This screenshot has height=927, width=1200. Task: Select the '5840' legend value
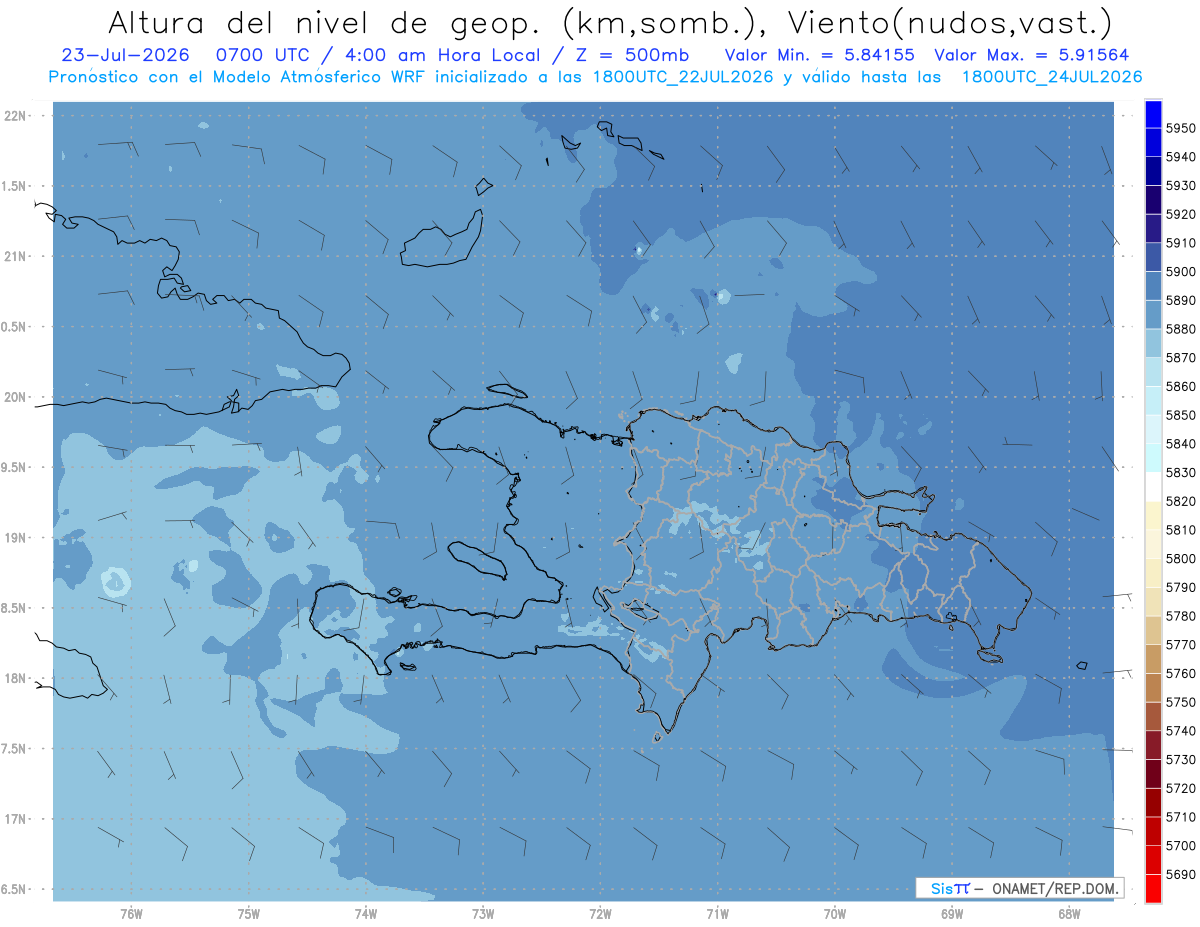coord(1180,444)
